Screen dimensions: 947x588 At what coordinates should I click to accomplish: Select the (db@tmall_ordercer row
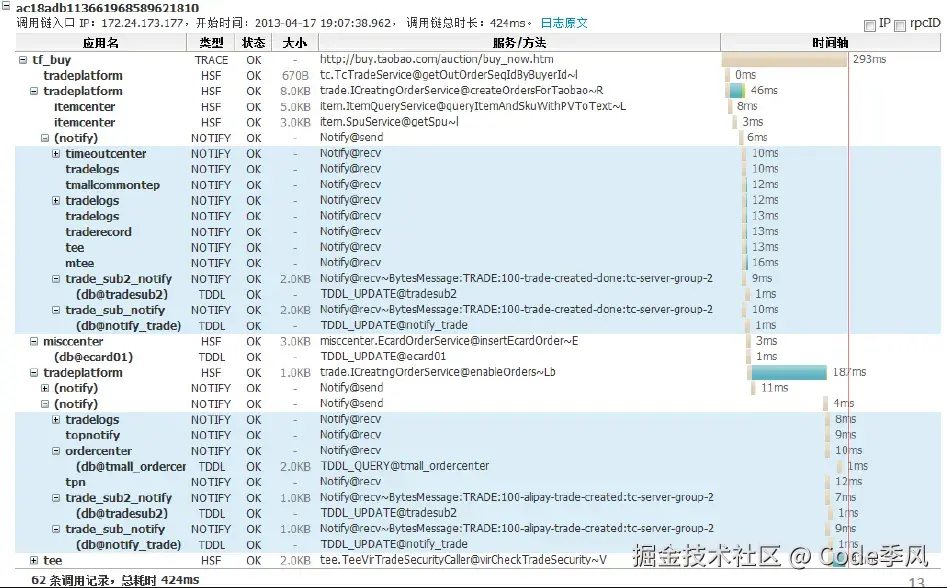tap(478, 467)
